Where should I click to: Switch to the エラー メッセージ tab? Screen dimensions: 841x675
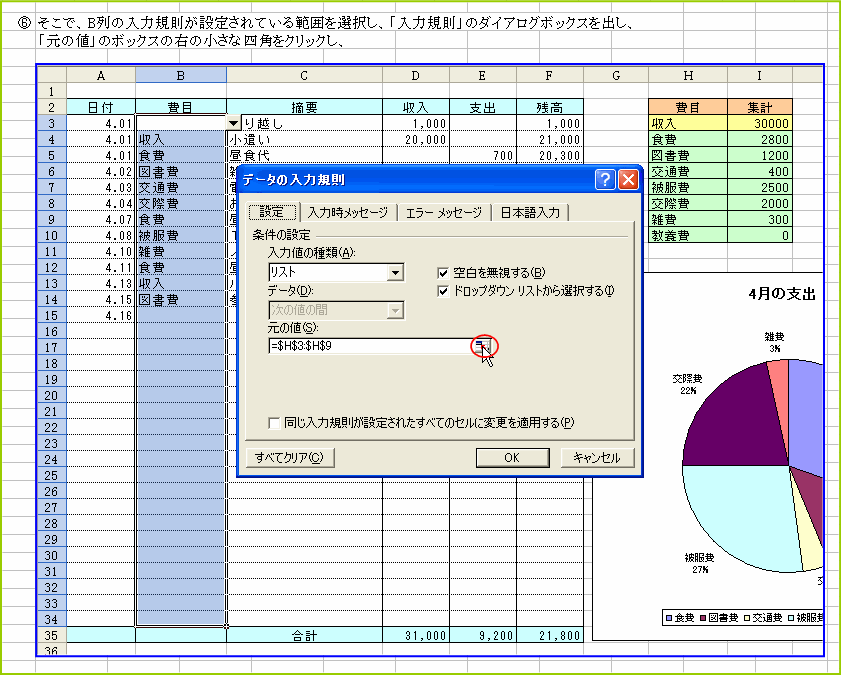[444, 213]
